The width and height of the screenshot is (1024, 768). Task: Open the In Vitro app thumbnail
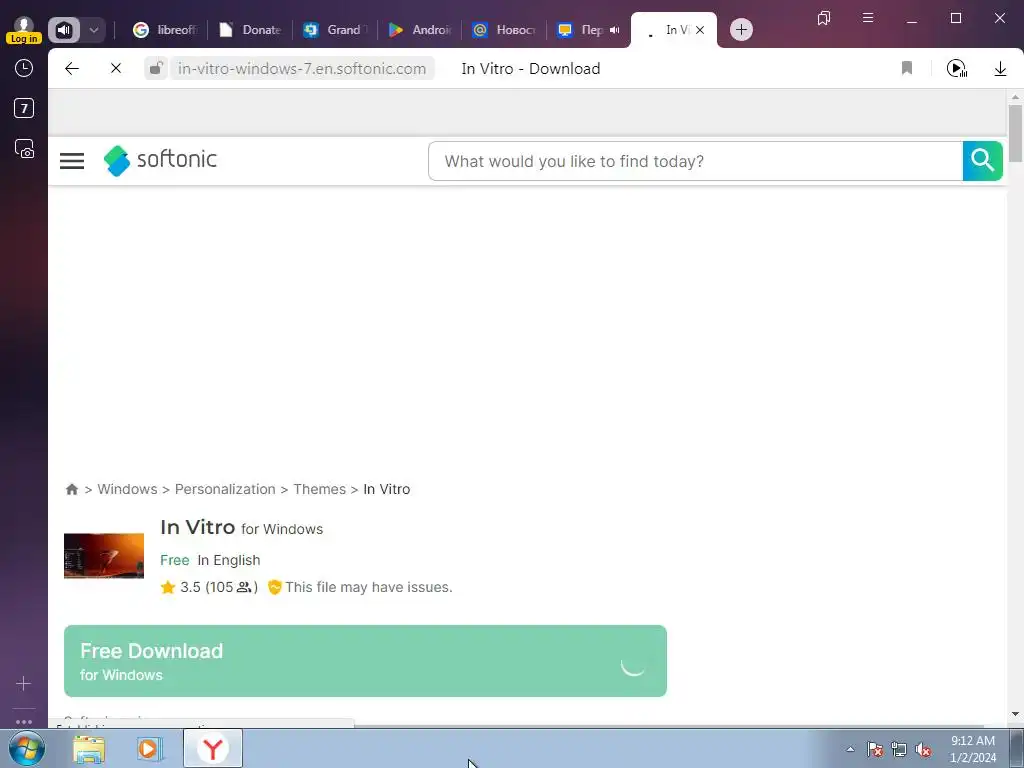[x=104, y=556]
